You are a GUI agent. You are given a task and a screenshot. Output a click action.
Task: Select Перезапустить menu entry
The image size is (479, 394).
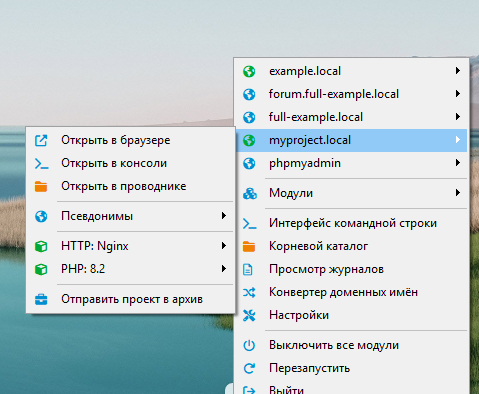[352, 368]
